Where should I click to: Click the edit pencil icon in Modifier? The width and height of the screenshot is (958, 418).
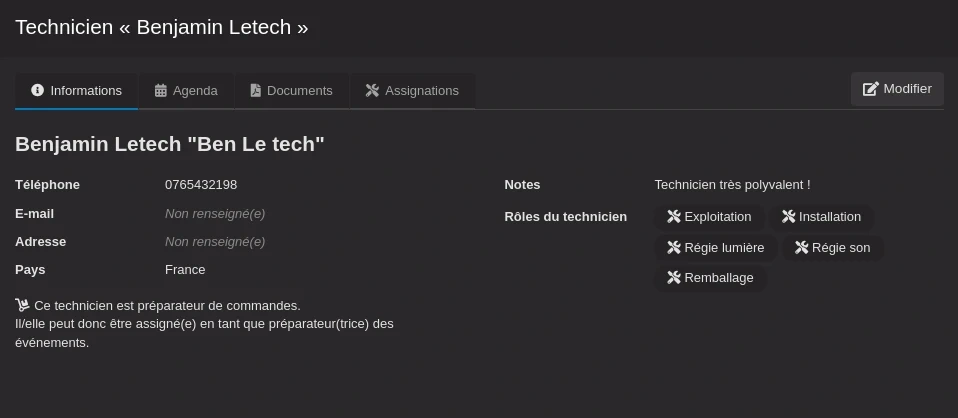870,89
